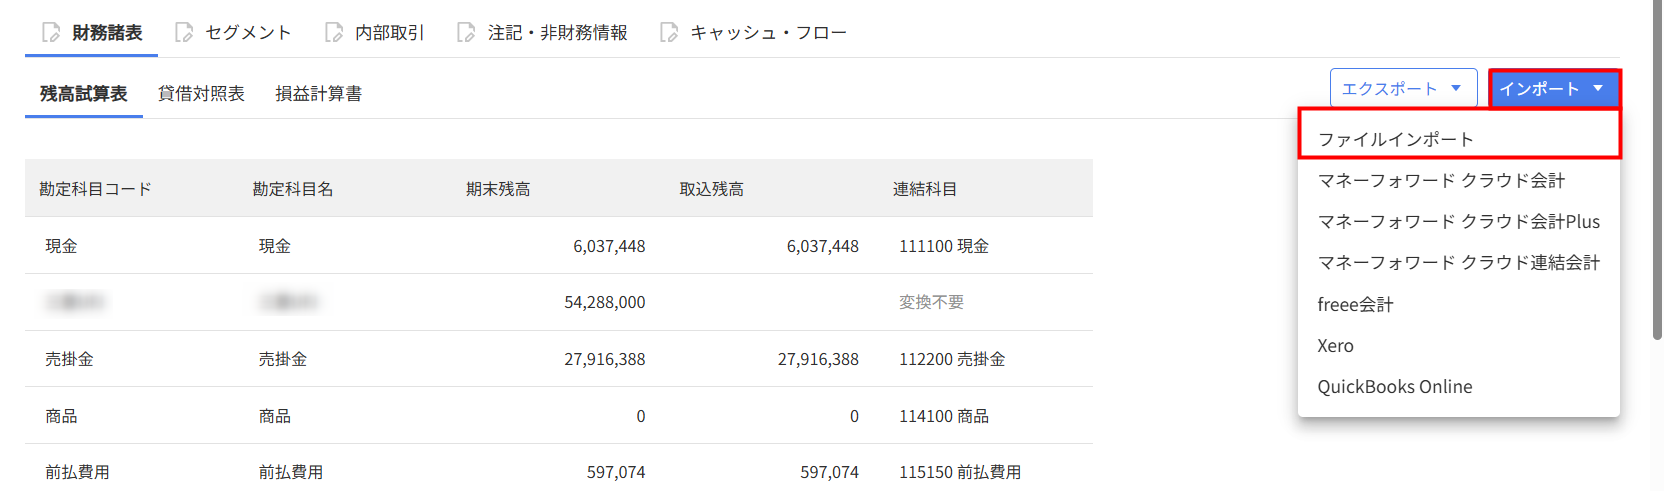Pick freee会計 from the import list
Screen dimensions: 1664x491
(1355, 305)
